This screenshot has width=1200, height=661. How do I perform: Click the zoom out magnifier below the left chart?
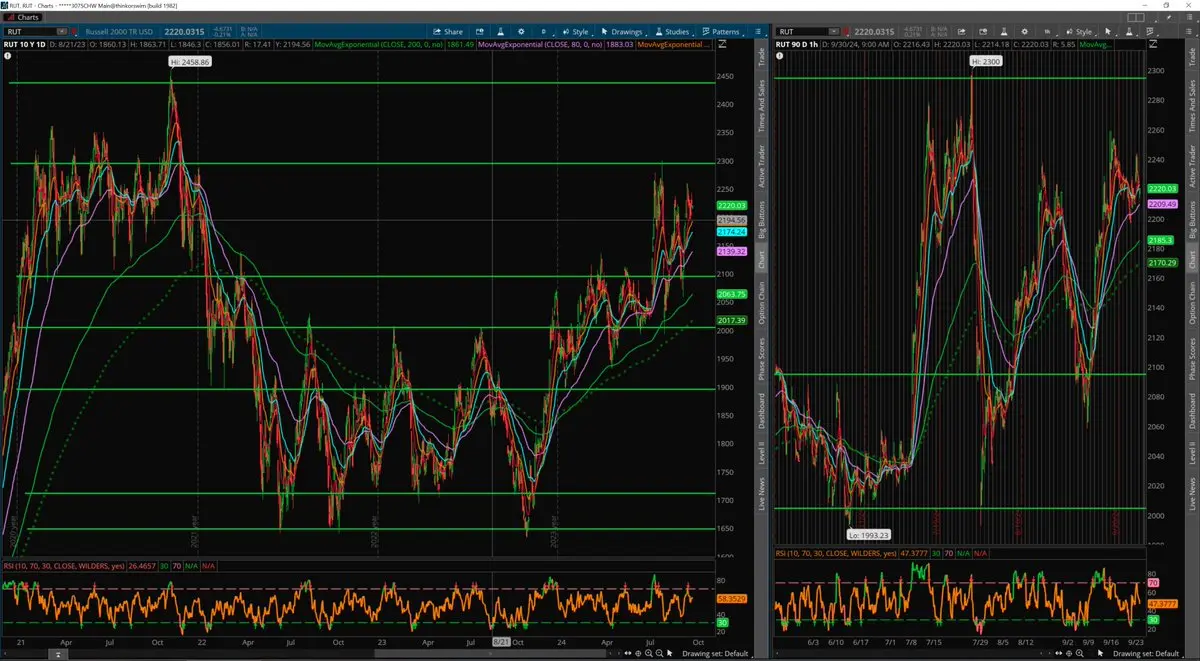coord(659,653)
